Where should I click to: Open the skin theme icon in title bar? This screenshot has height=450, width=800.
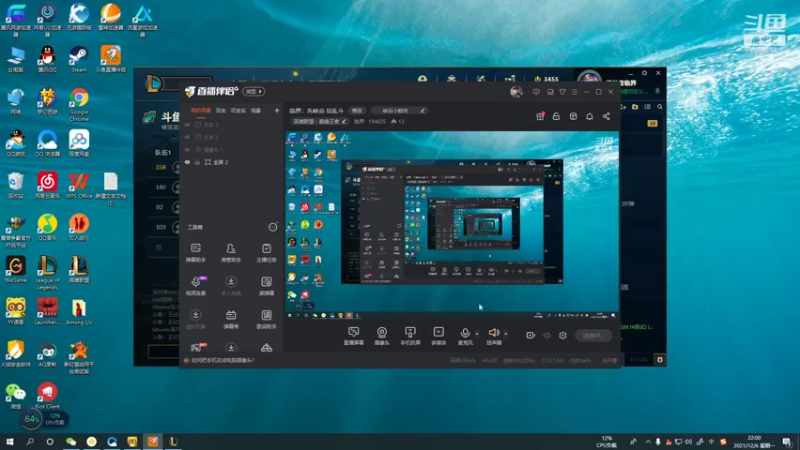562,92
